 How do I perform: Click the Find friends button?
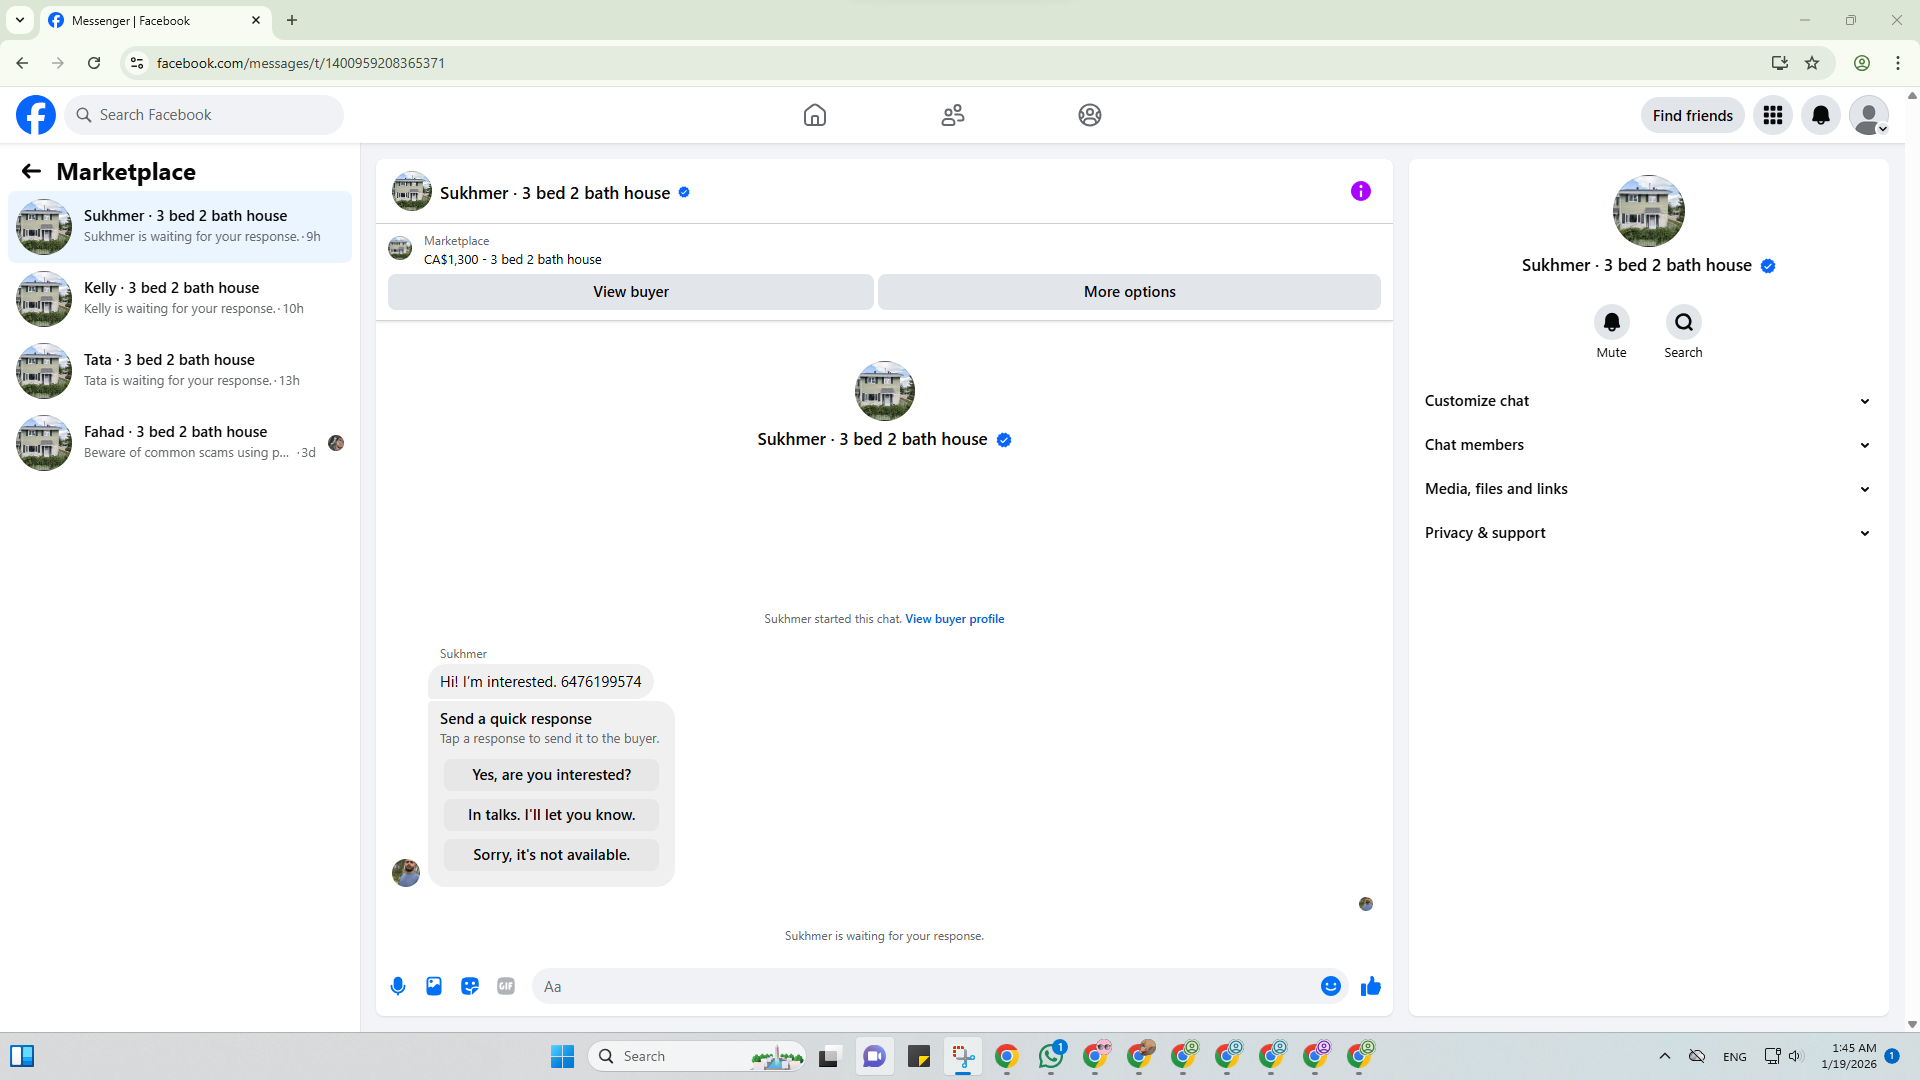tap(1693, 115)
